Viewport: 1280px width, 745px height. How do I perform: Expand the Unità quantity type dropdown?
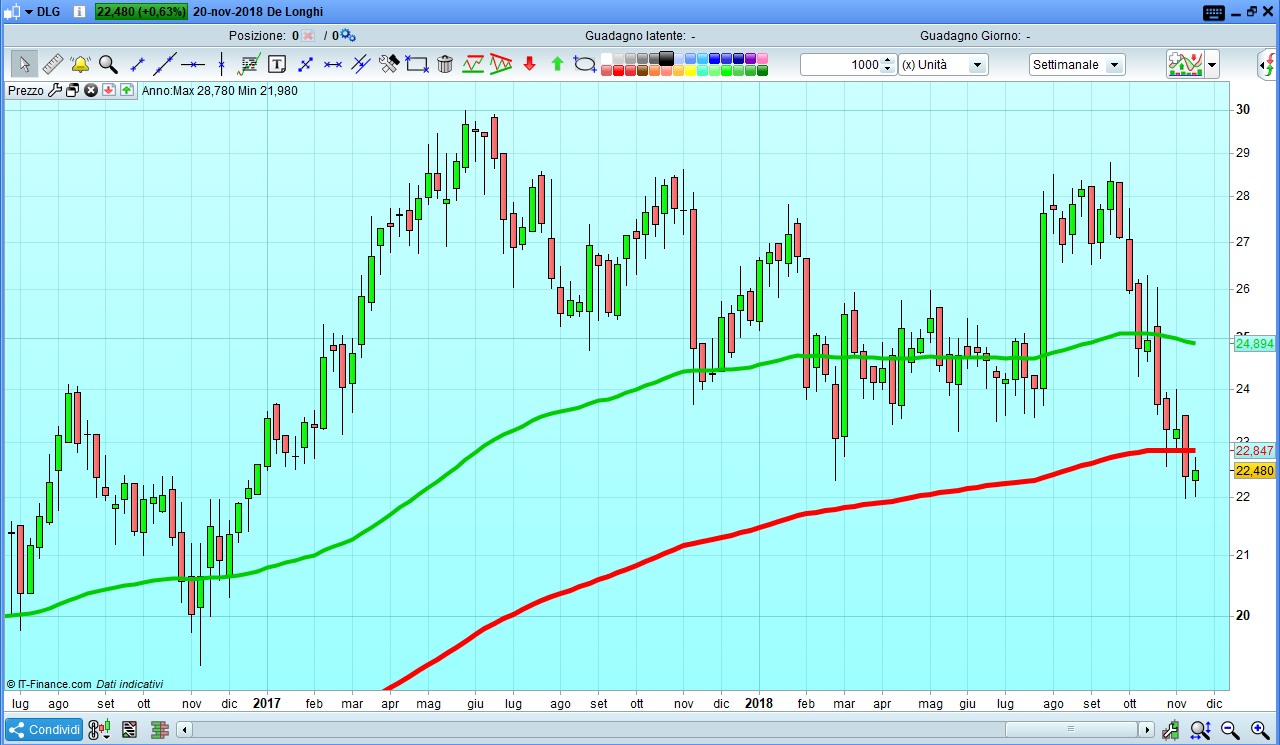(x=977, y=65)
